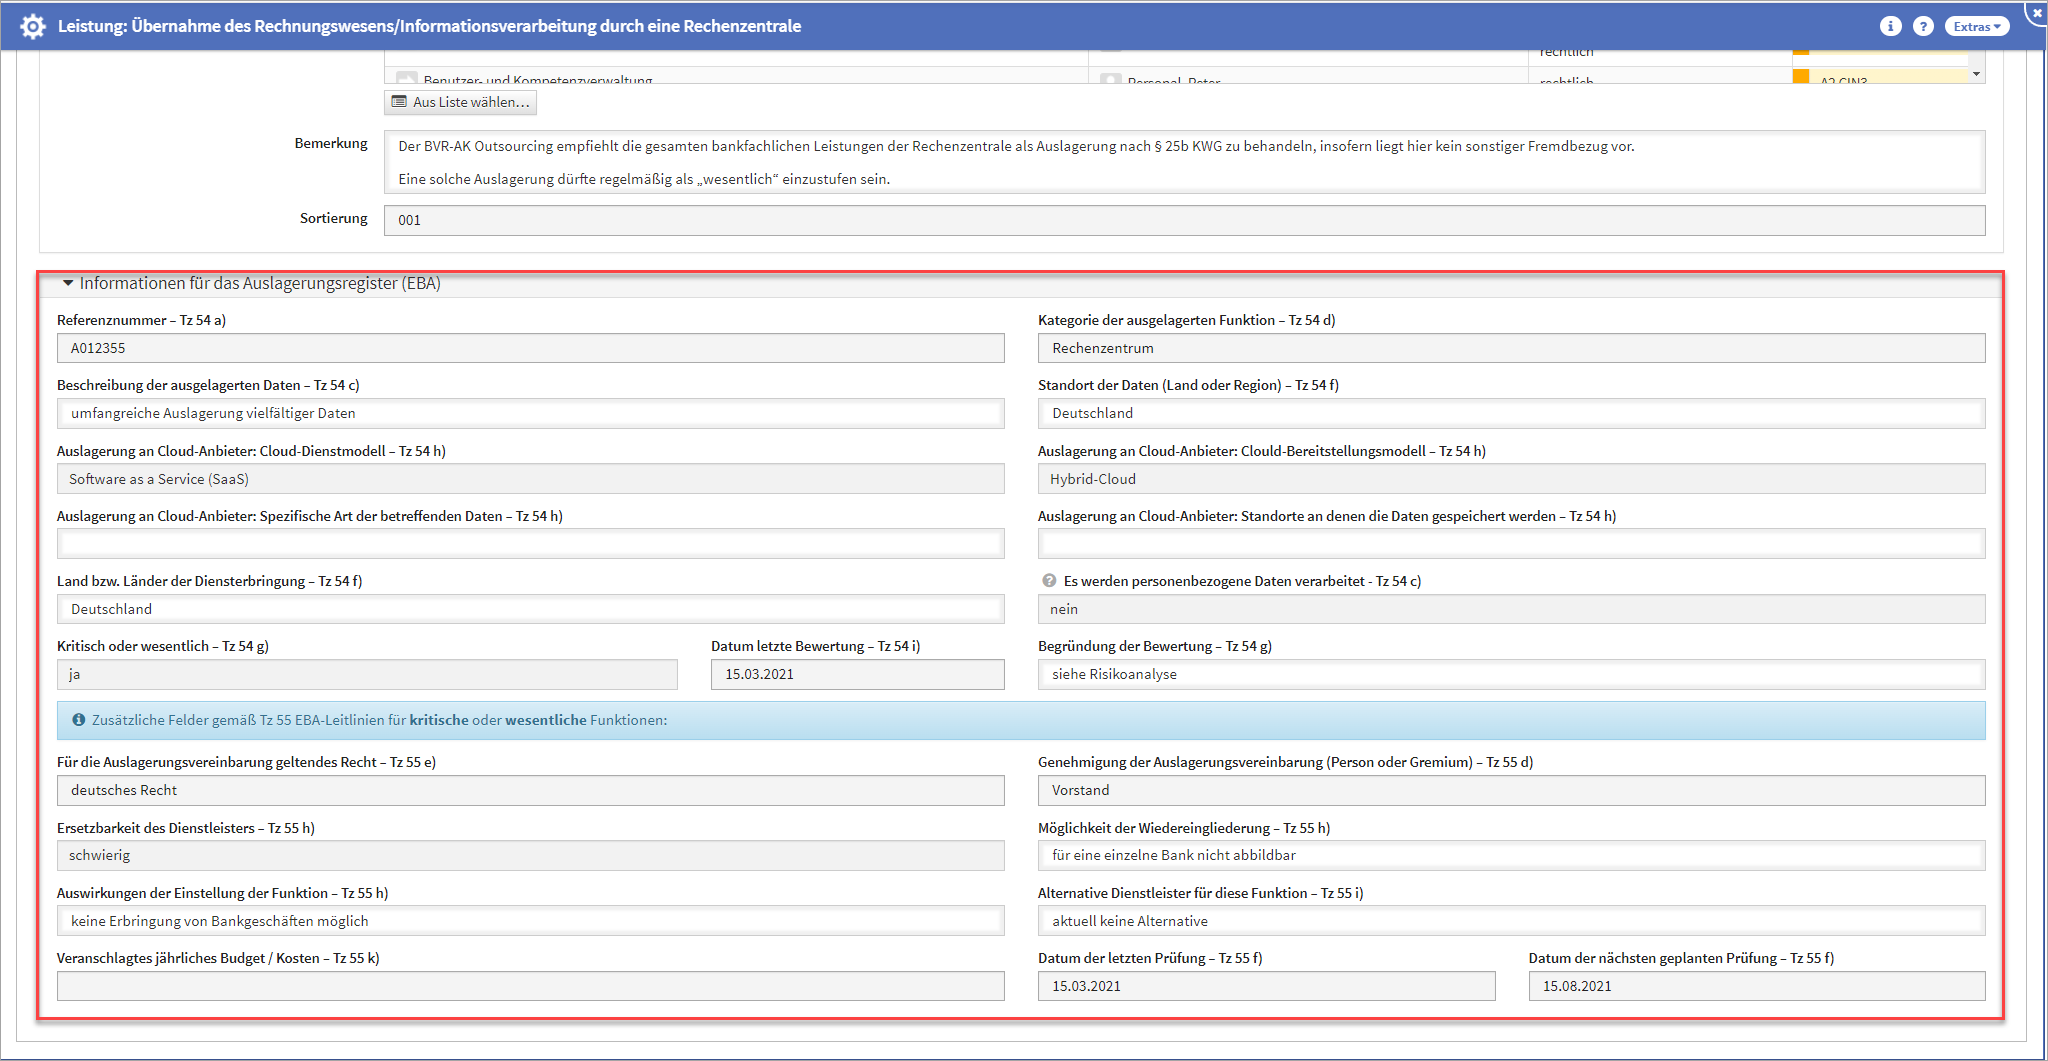Click the Aus Liste wählen button
2048x1061 pixels.
tap(460, 102)
